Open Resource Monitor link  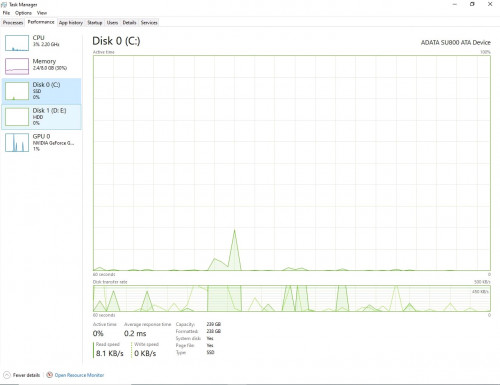pos(79,375)
